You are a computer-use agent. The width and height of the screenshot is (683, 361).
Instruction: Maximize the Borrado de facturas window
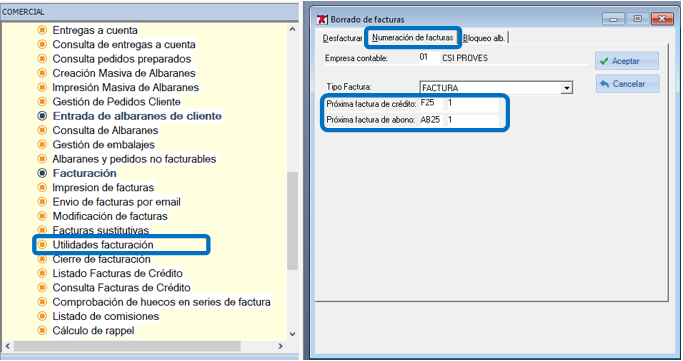pyautogui.click(x=638, y=19)
